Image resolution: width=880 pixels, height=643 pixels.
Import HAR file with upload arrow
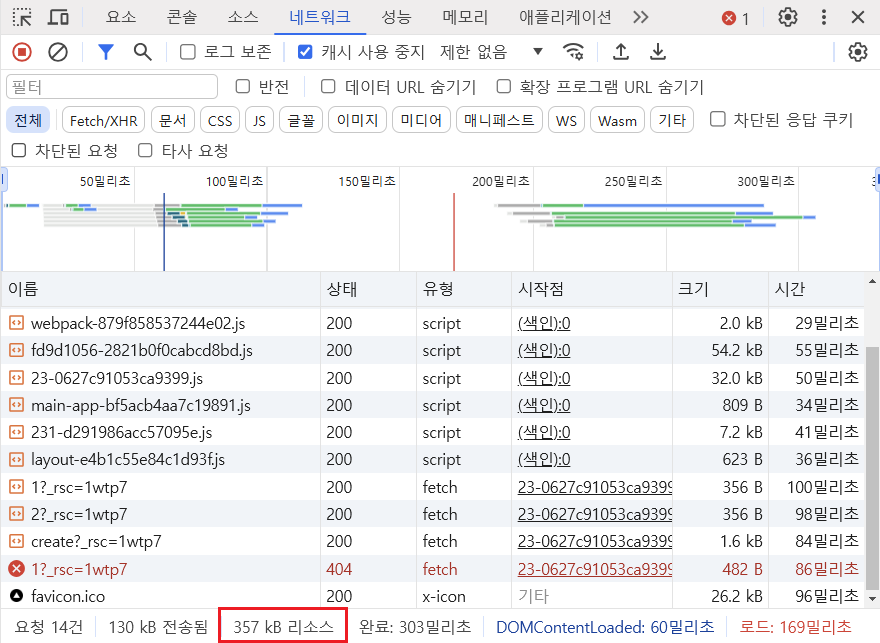coord(620,52)
